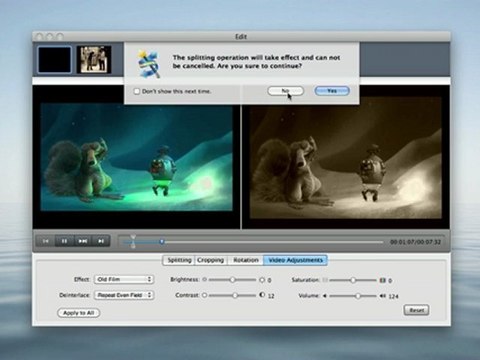Click the Apply to All button

pos(79,313)
